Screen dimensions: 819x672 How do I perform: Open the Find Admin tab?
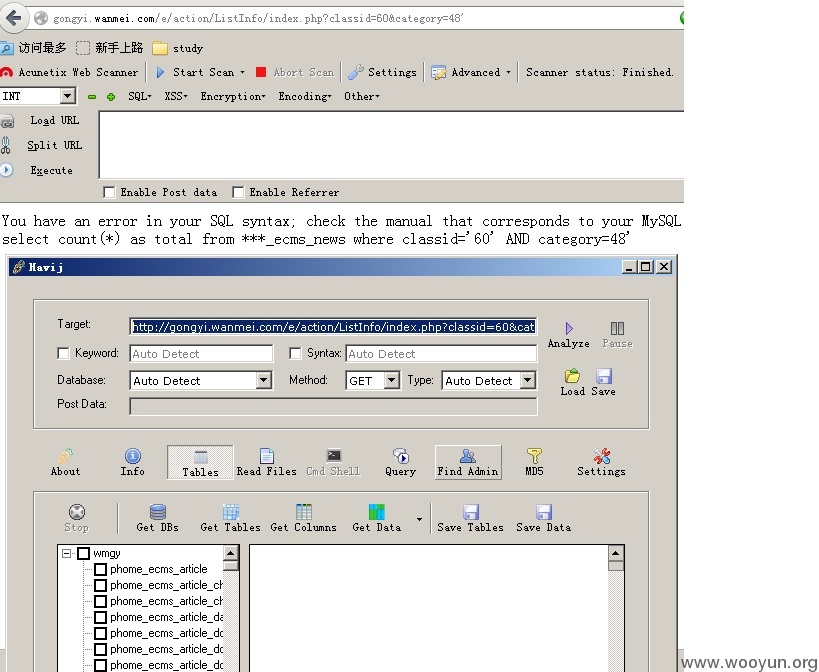tap(468, 463)
